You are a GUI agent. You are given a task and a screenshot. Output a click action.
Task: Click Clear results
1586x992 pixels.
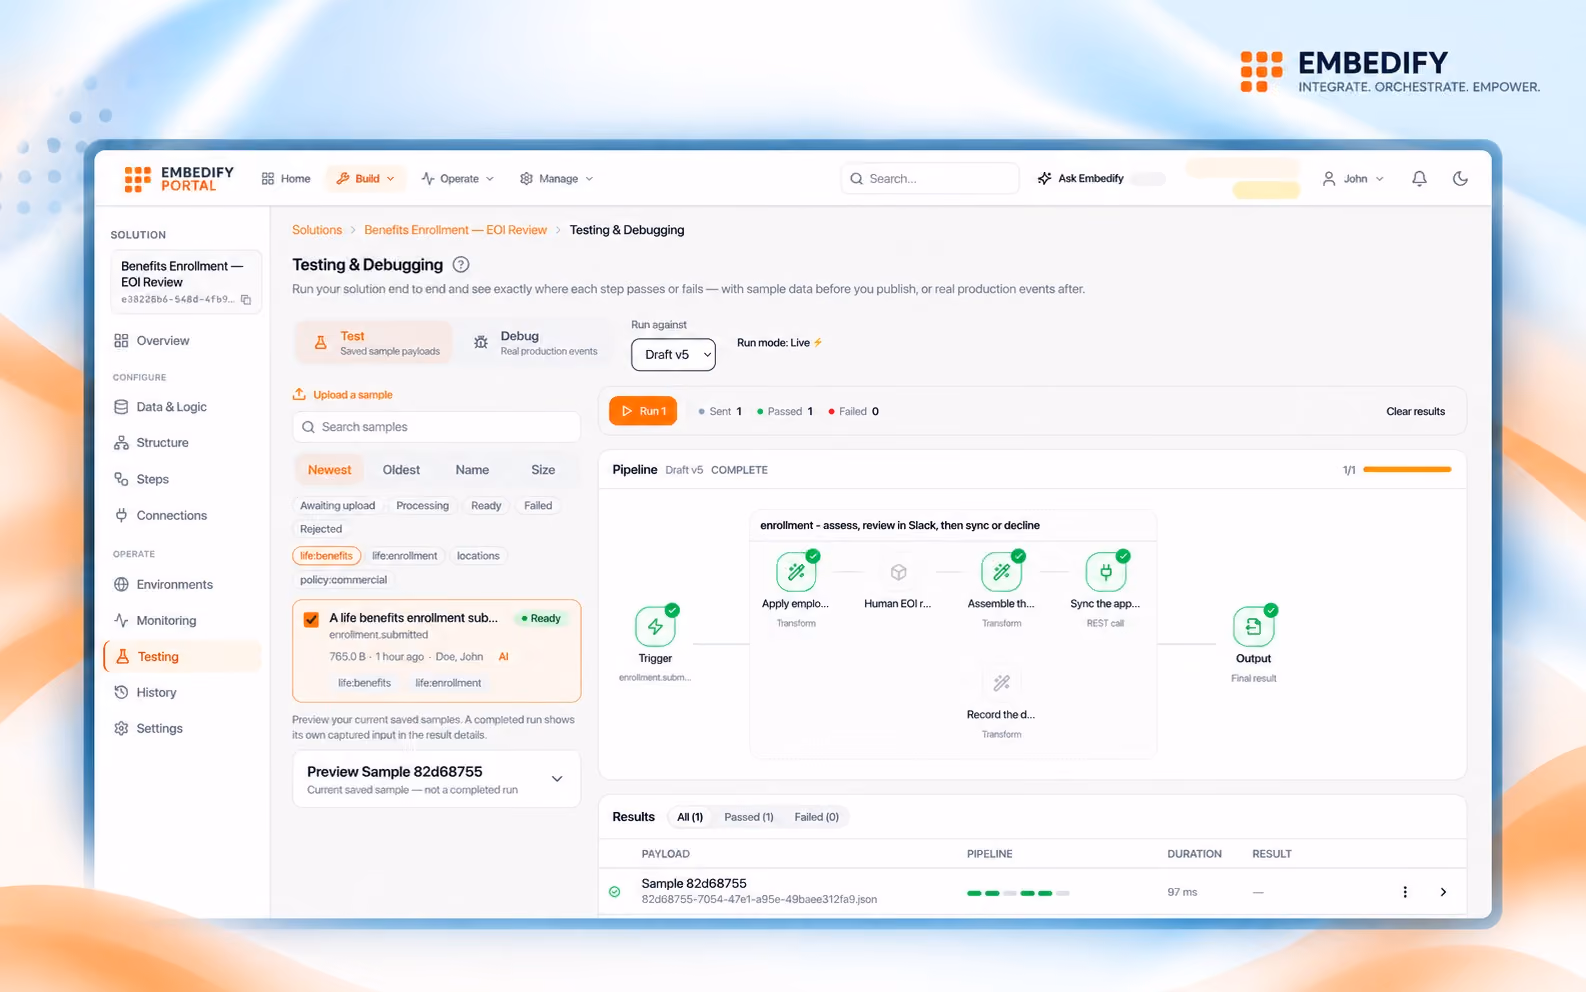(1415, 411)
